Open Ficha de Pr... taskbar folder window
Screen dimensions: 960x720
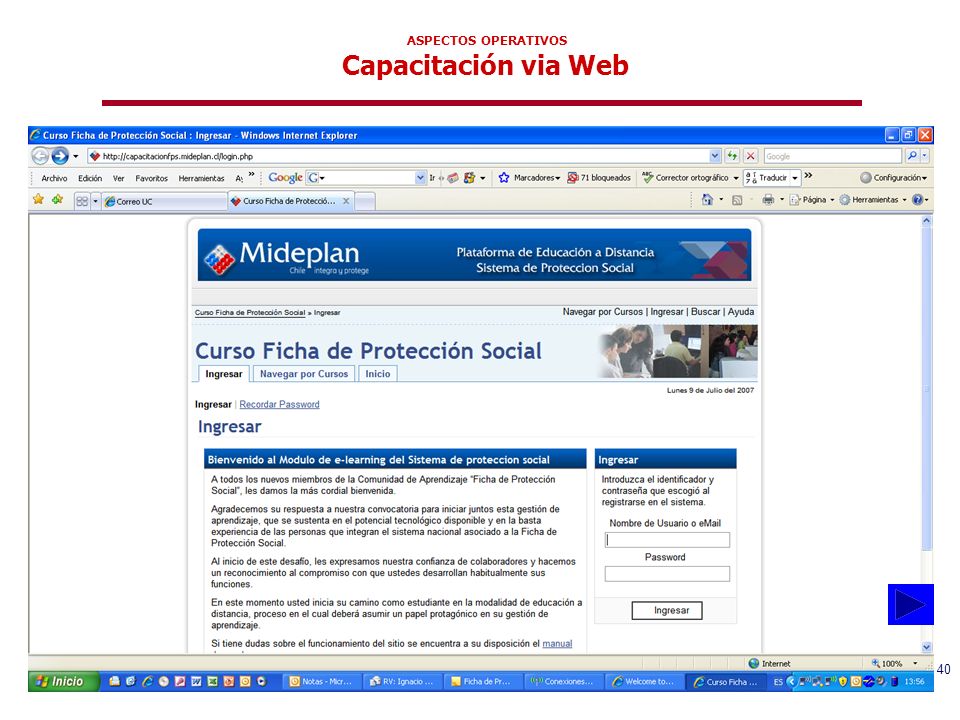coord(482,681)
